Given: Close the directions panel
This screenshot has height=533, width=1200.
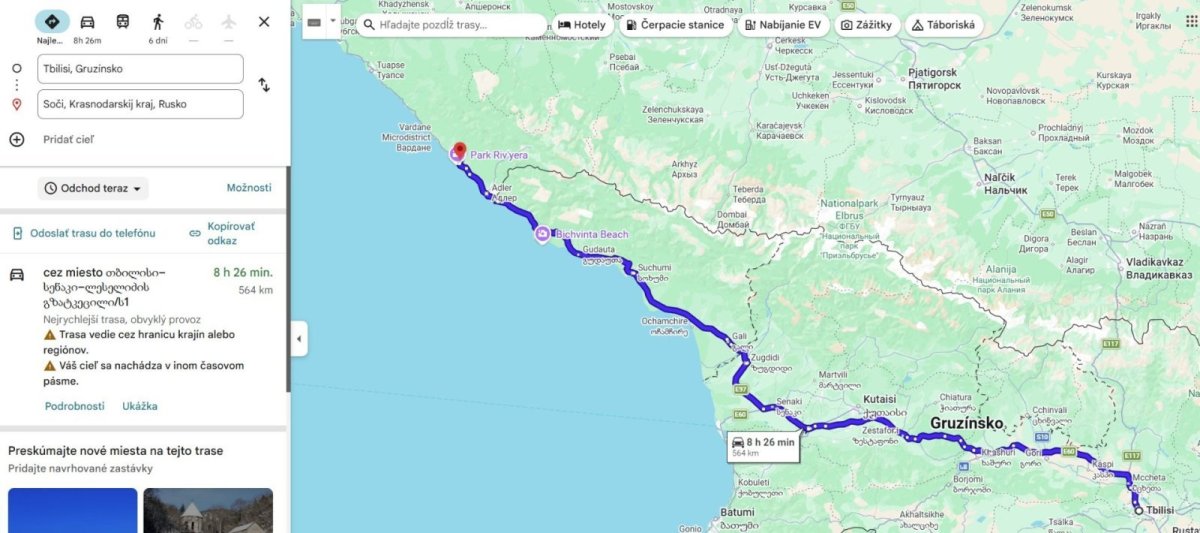Looking at the screenshot, I should (264, 21).
